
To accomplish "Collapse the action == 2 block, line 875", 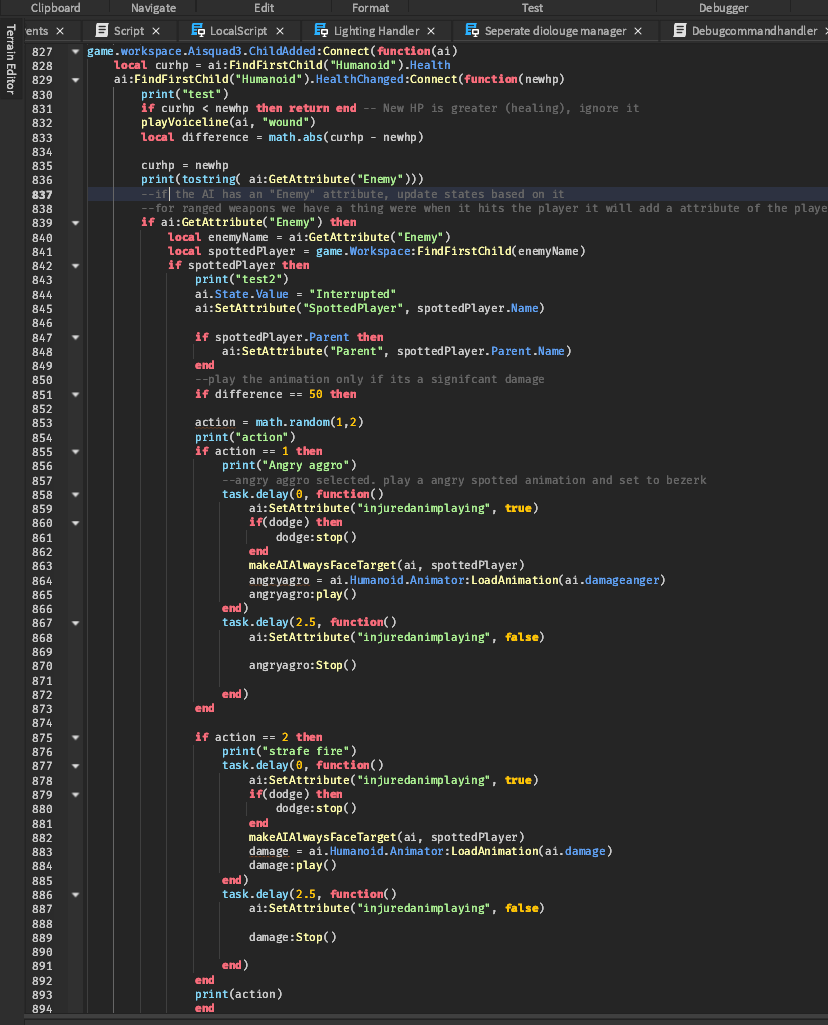I will click(x=76, y=737).
